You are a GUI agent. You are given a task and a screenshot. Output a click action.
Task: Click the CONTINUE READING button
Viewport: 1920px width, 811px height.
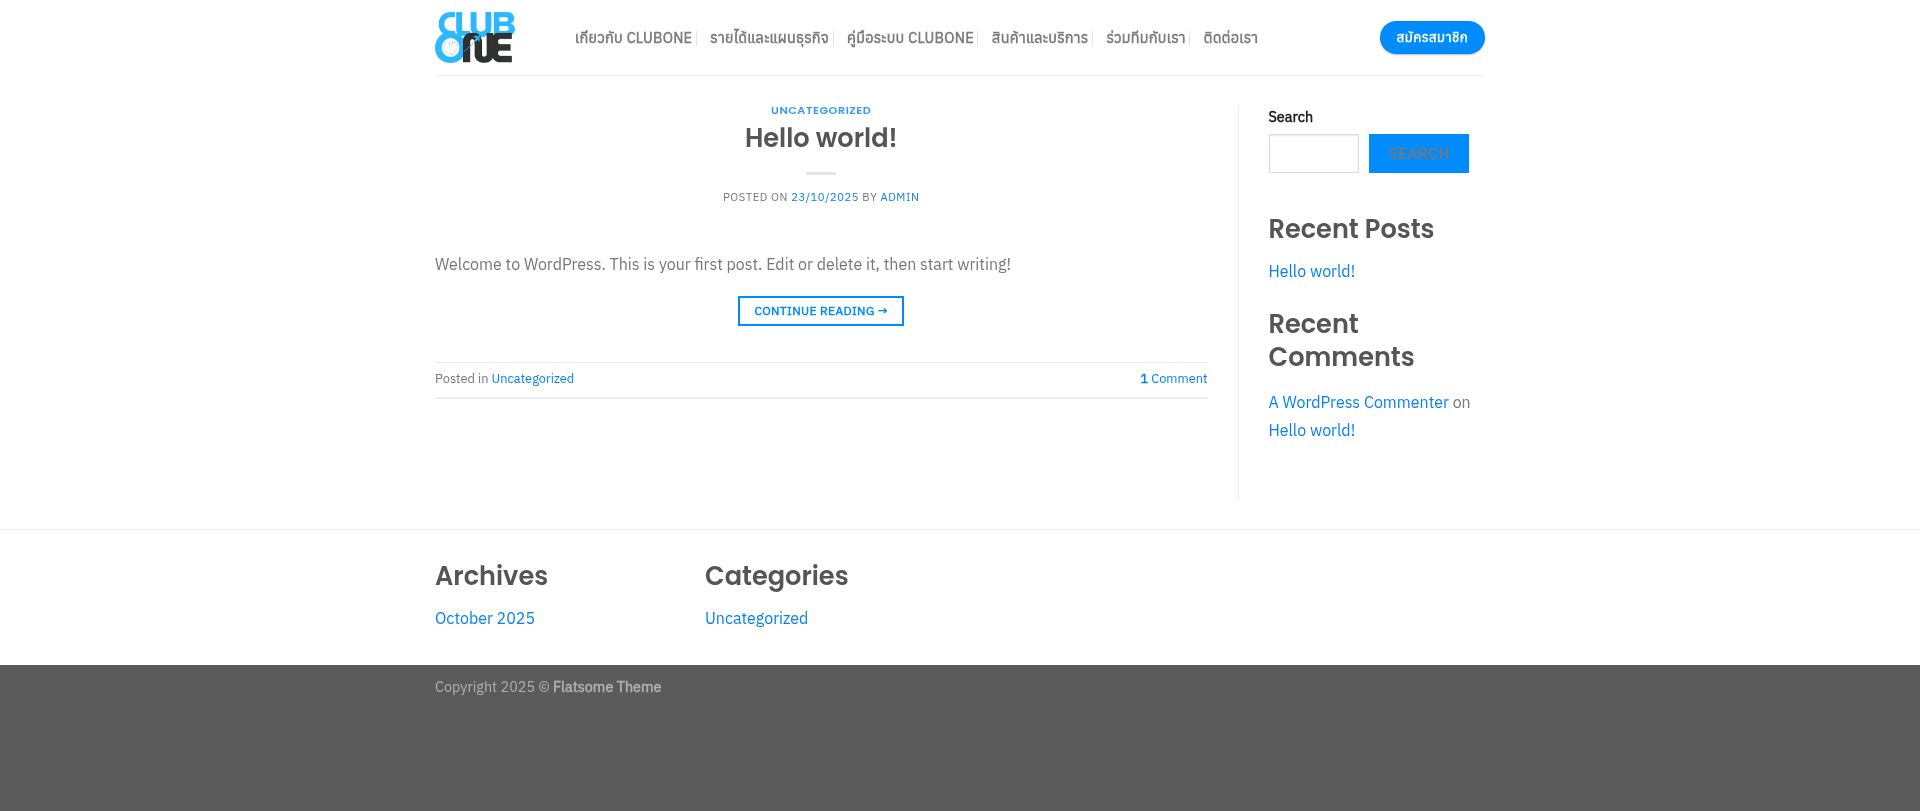coord(821,311)
